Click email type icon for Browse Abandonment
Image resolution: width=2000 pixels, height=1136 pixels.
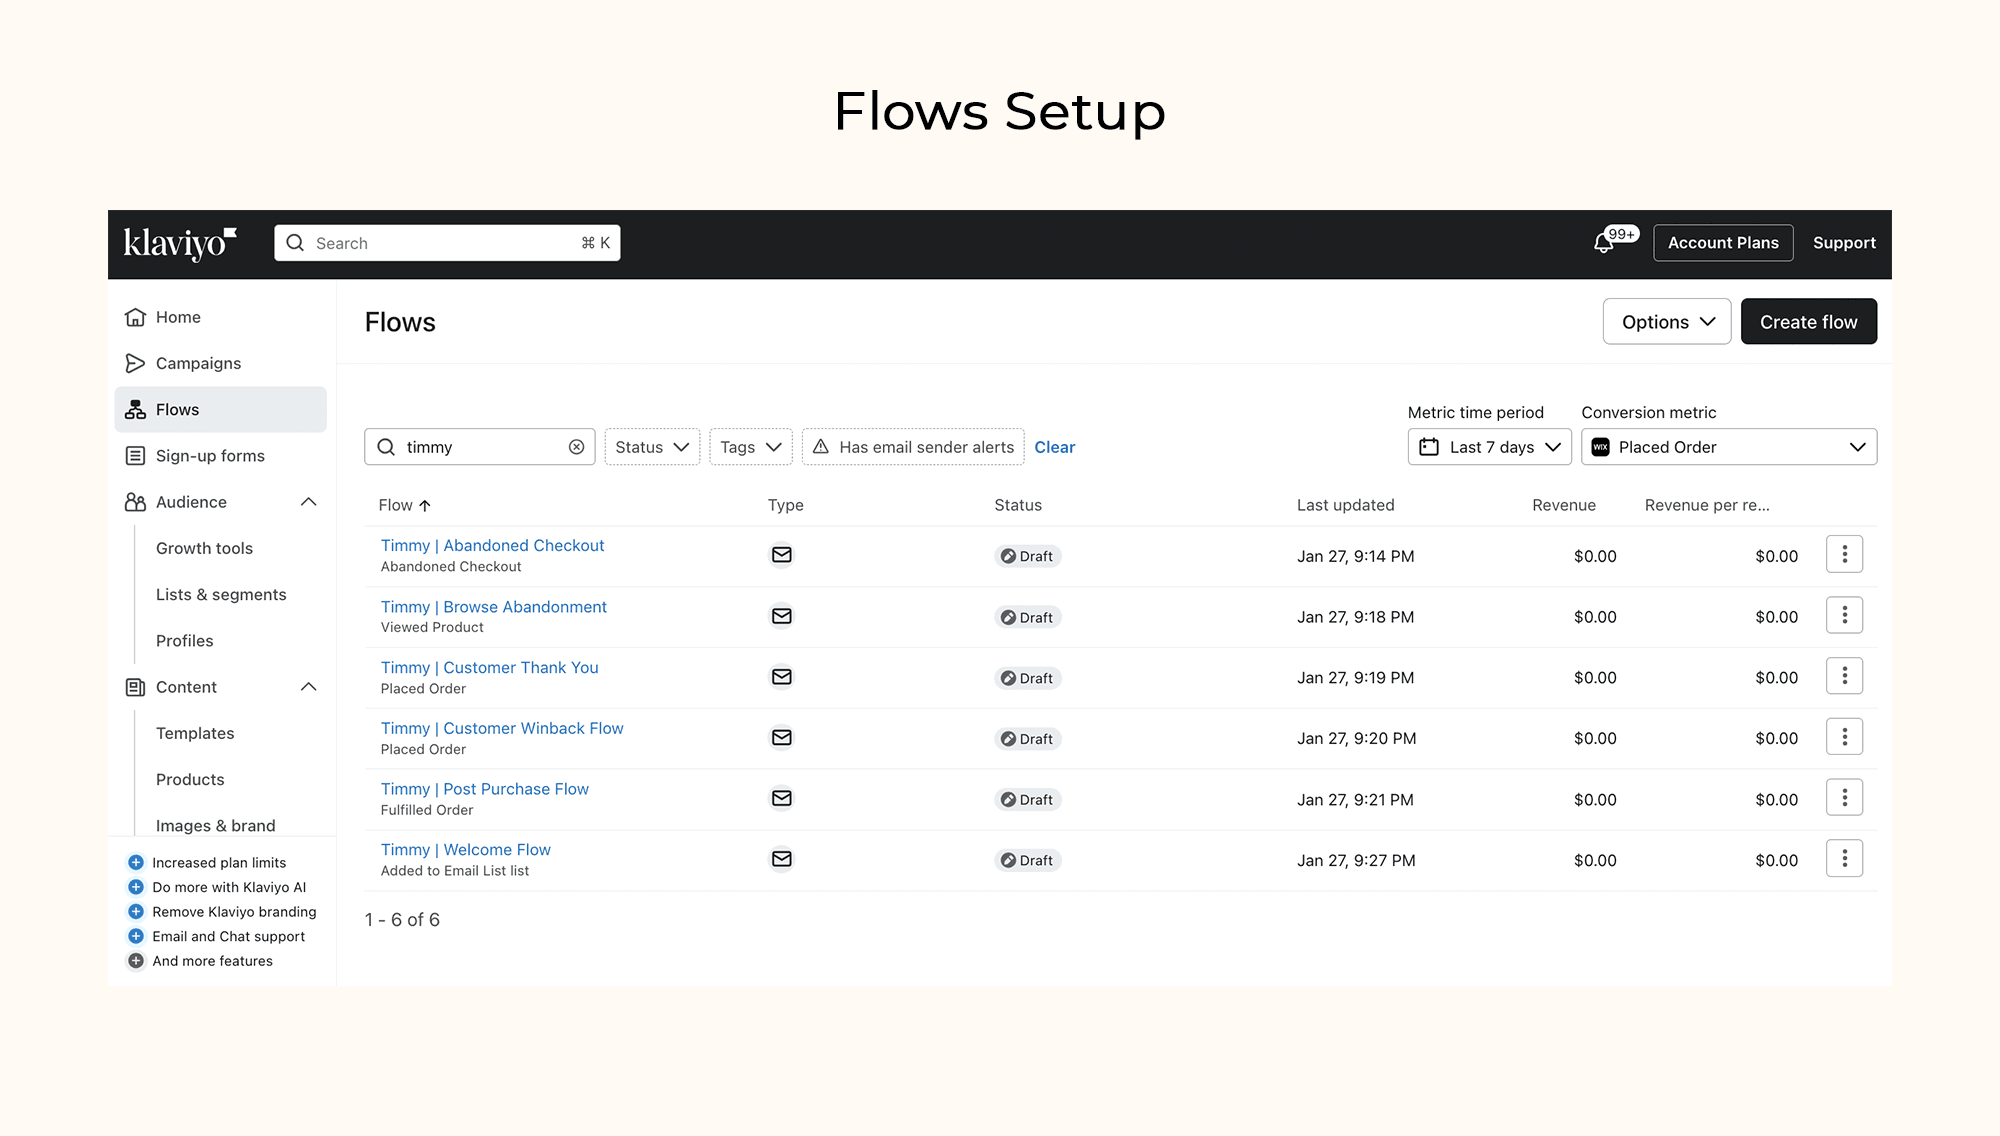pyautogui.click(x=782, y=616)
